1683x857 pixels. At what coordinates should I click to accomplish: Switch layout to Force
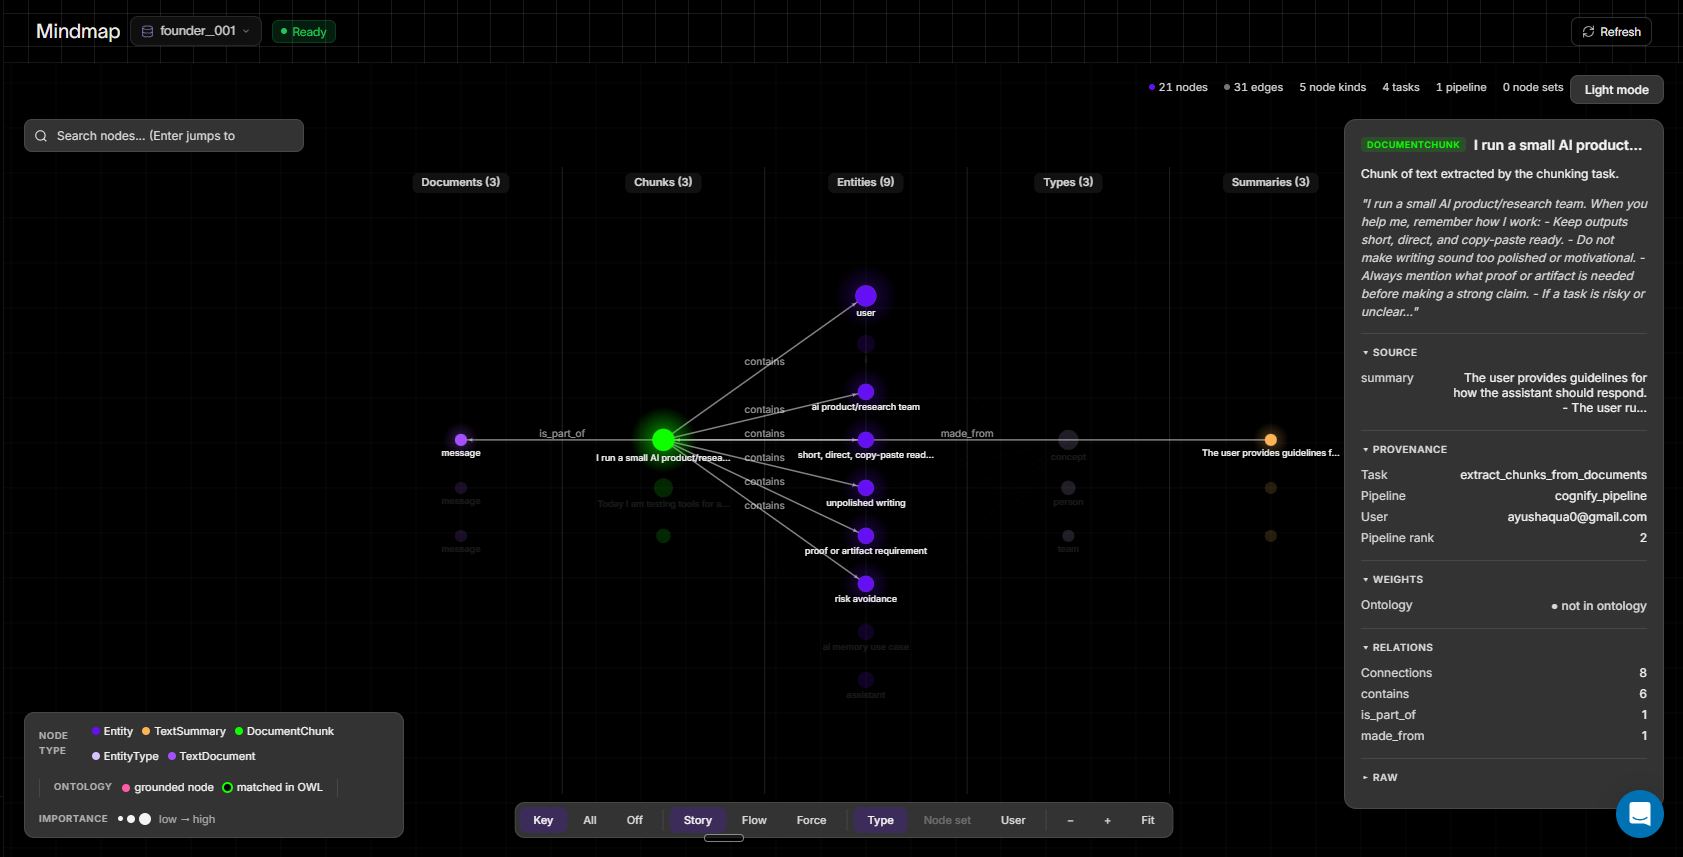point(811,820)
